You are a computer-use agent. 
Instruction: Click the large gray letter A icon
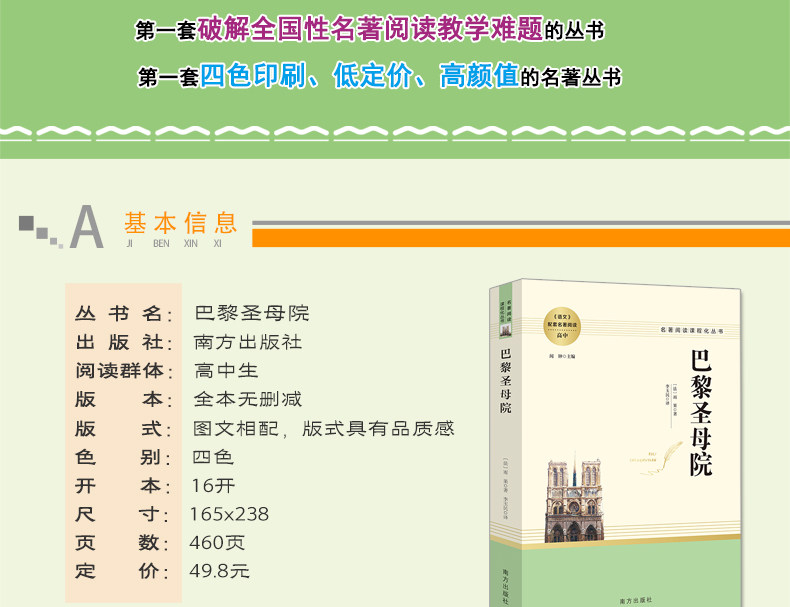(87, 227)
